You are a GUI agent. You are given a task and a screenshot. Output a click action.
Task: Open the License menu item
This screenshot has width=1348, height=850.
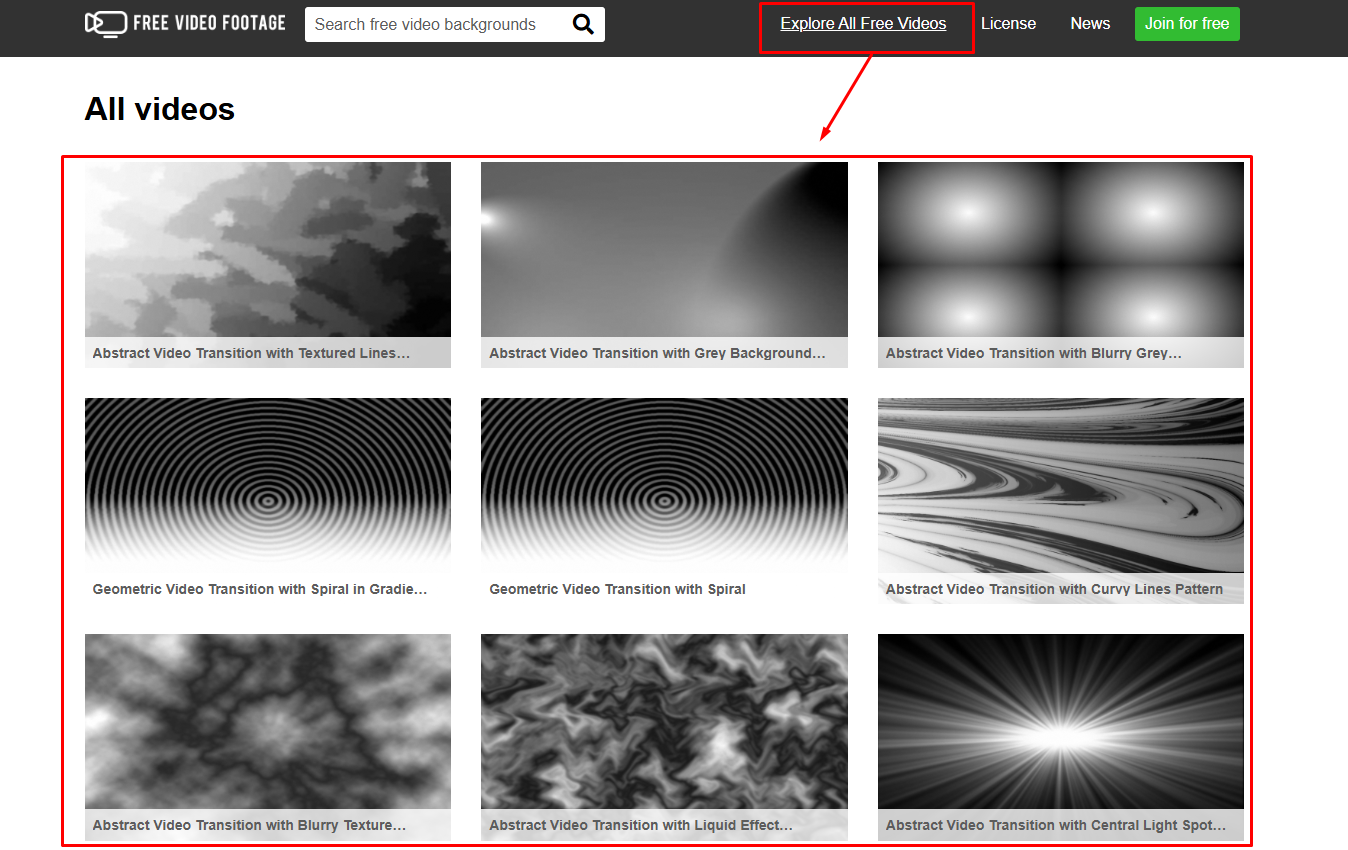(1008, 23)
